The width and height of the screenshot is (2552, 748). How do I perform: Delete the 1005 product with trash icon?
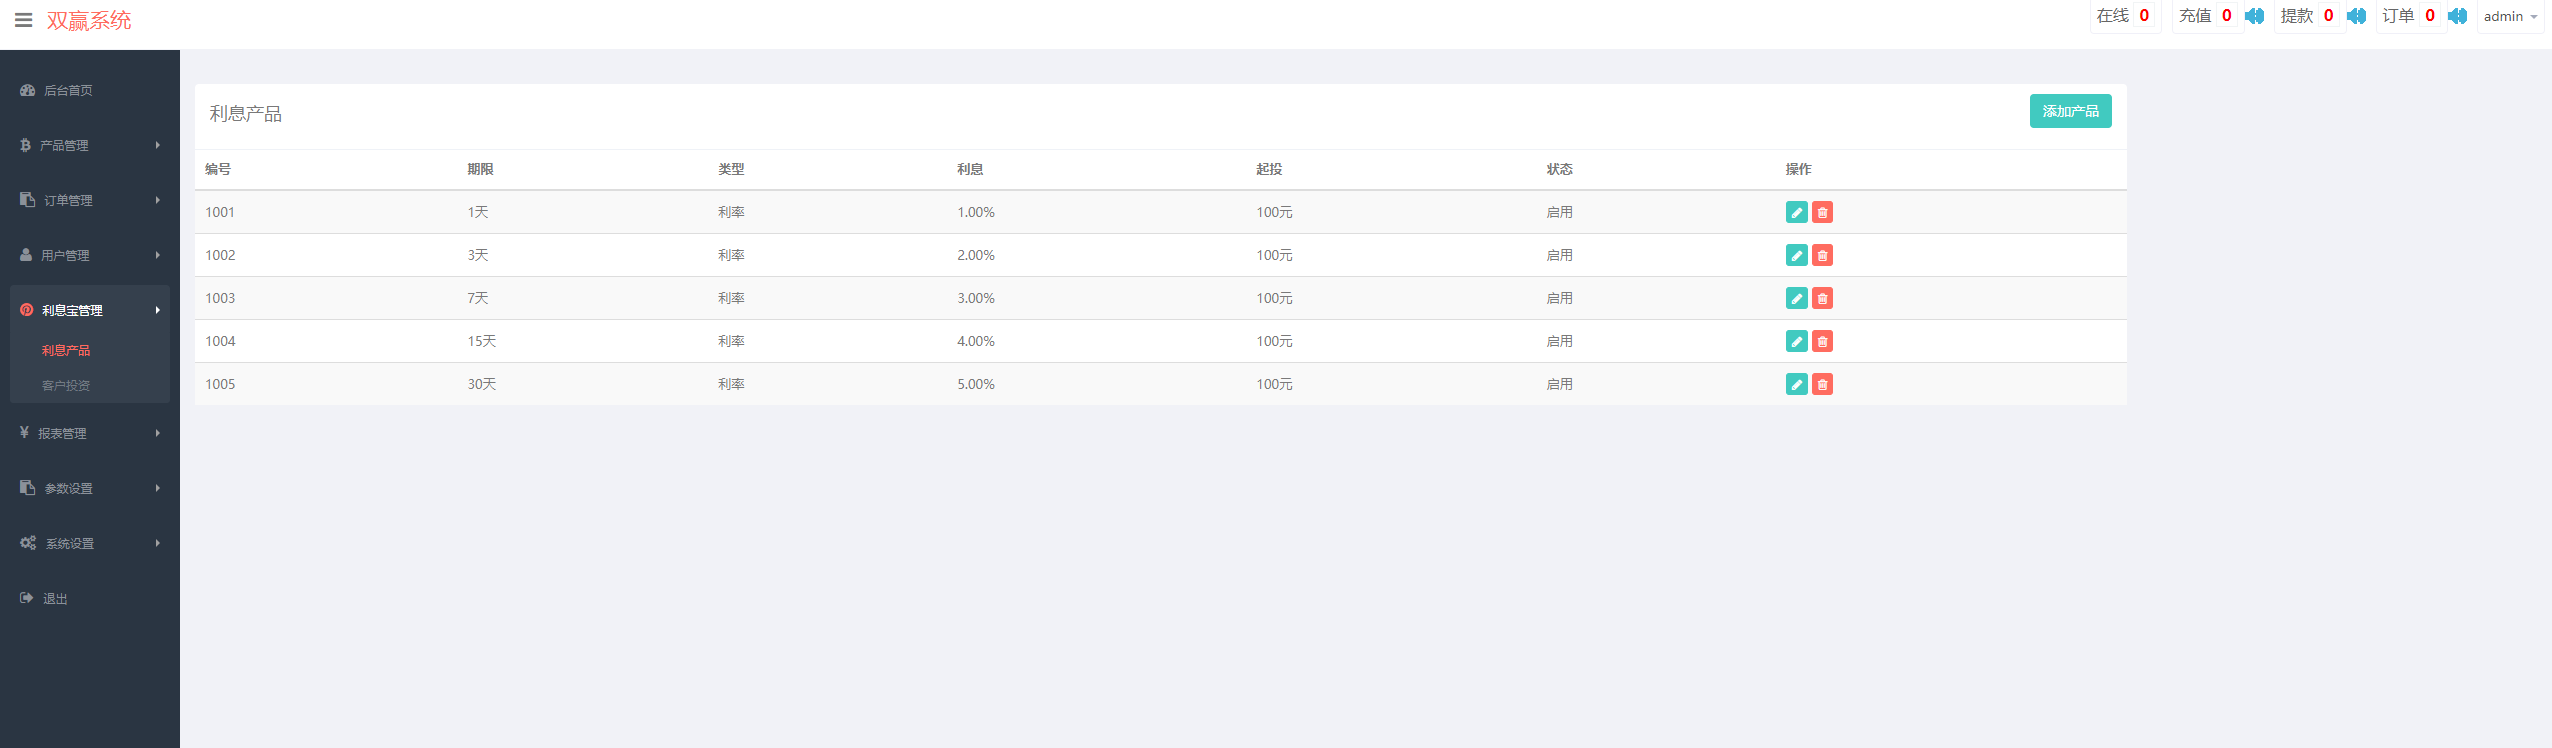(x=1822, y=384)
